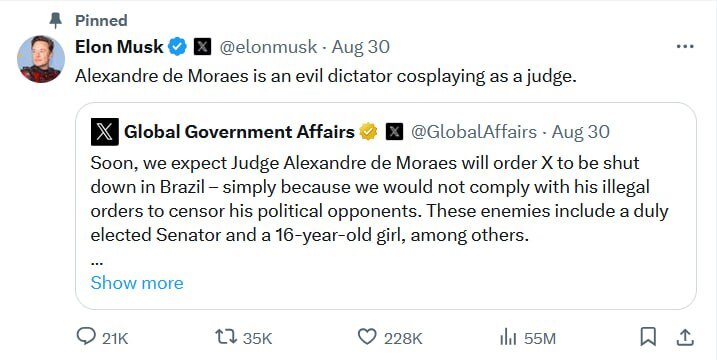Bookmark this pinned tweet

[x=648, y=337]
